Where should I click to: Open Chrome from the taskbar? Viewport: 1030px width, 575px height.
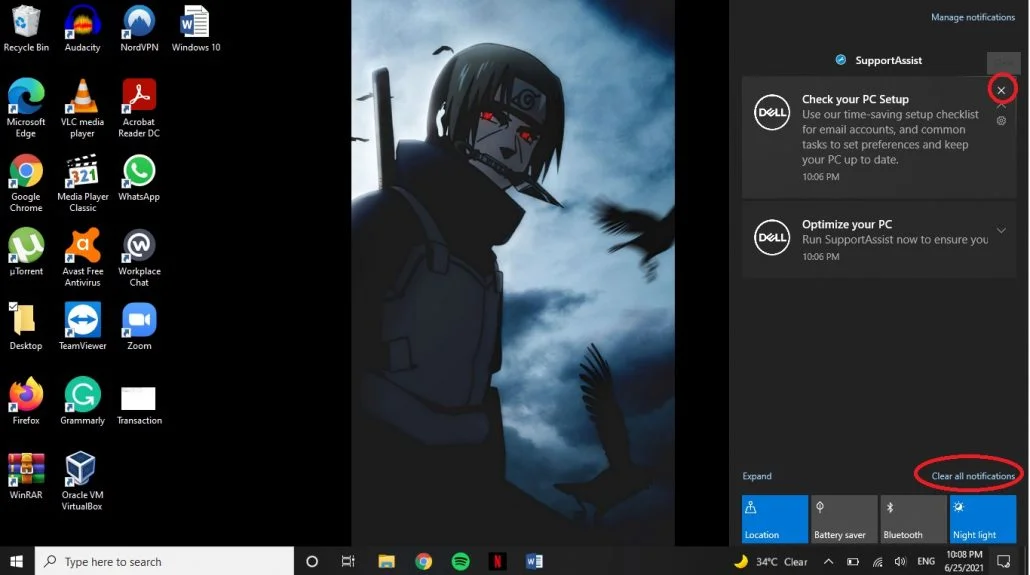[x=424, y=561]
